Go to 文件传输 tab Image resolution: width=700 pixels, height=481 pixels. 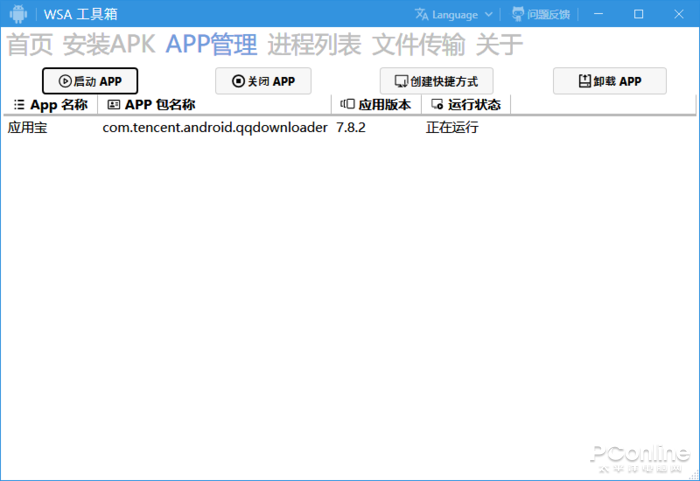pos(418,45)
